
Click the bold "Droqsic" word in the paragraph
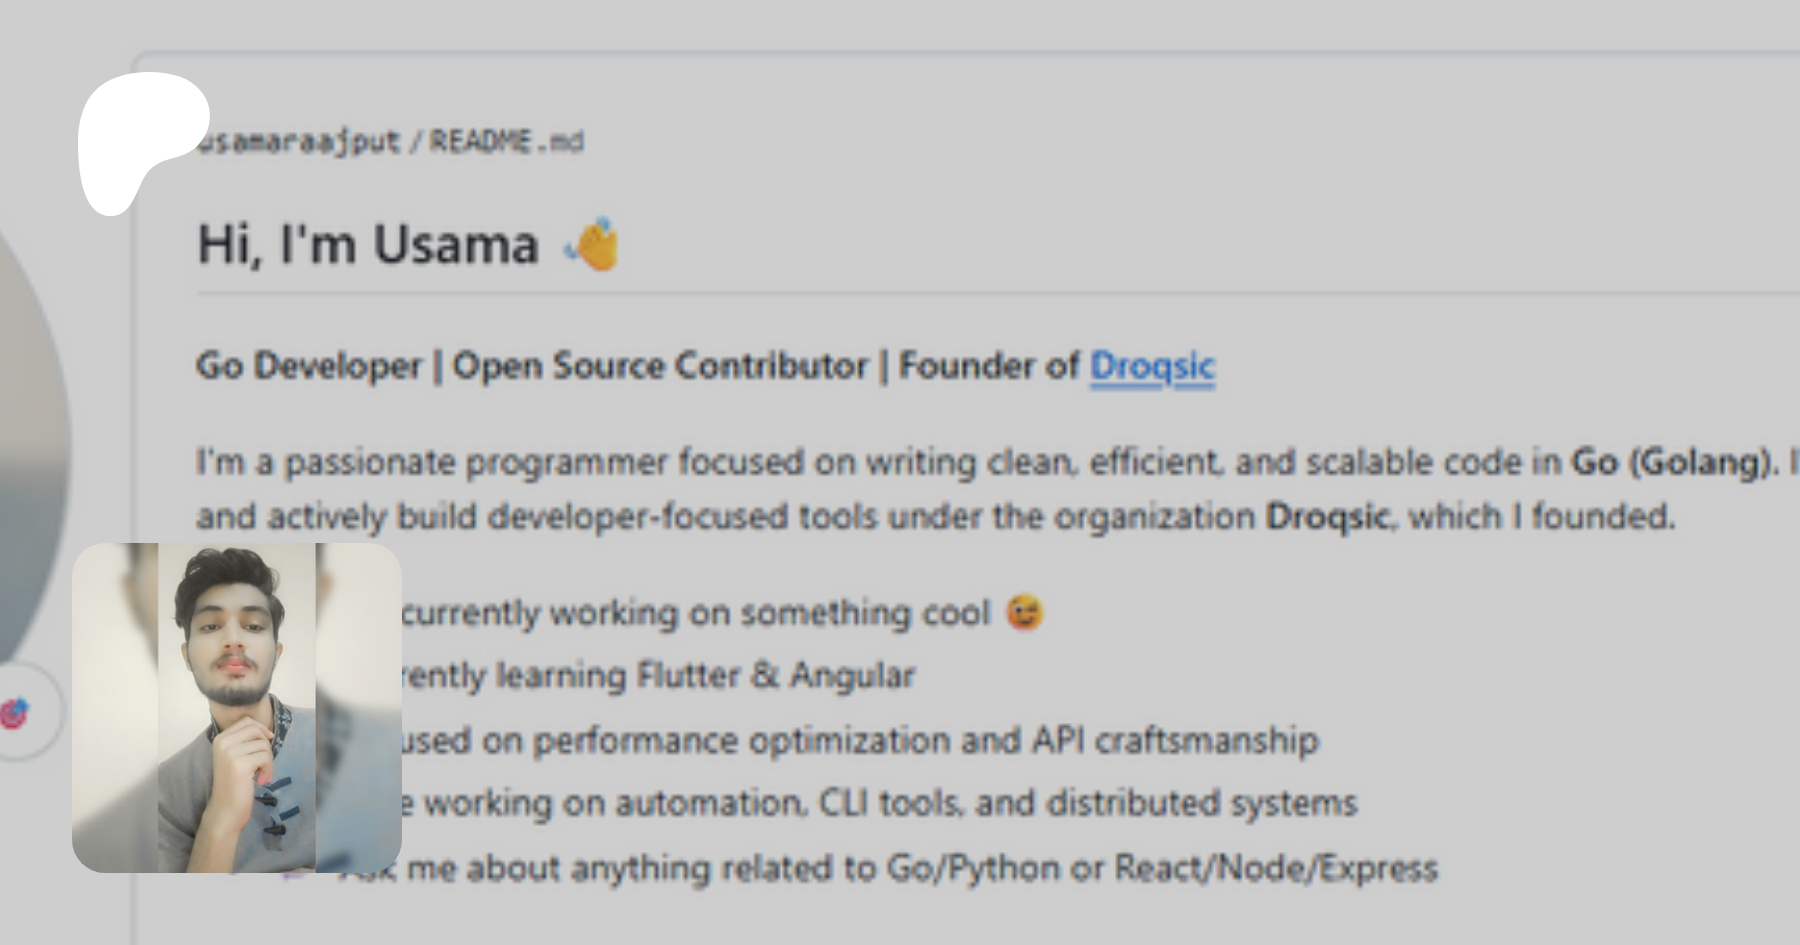pos(1327,517)
